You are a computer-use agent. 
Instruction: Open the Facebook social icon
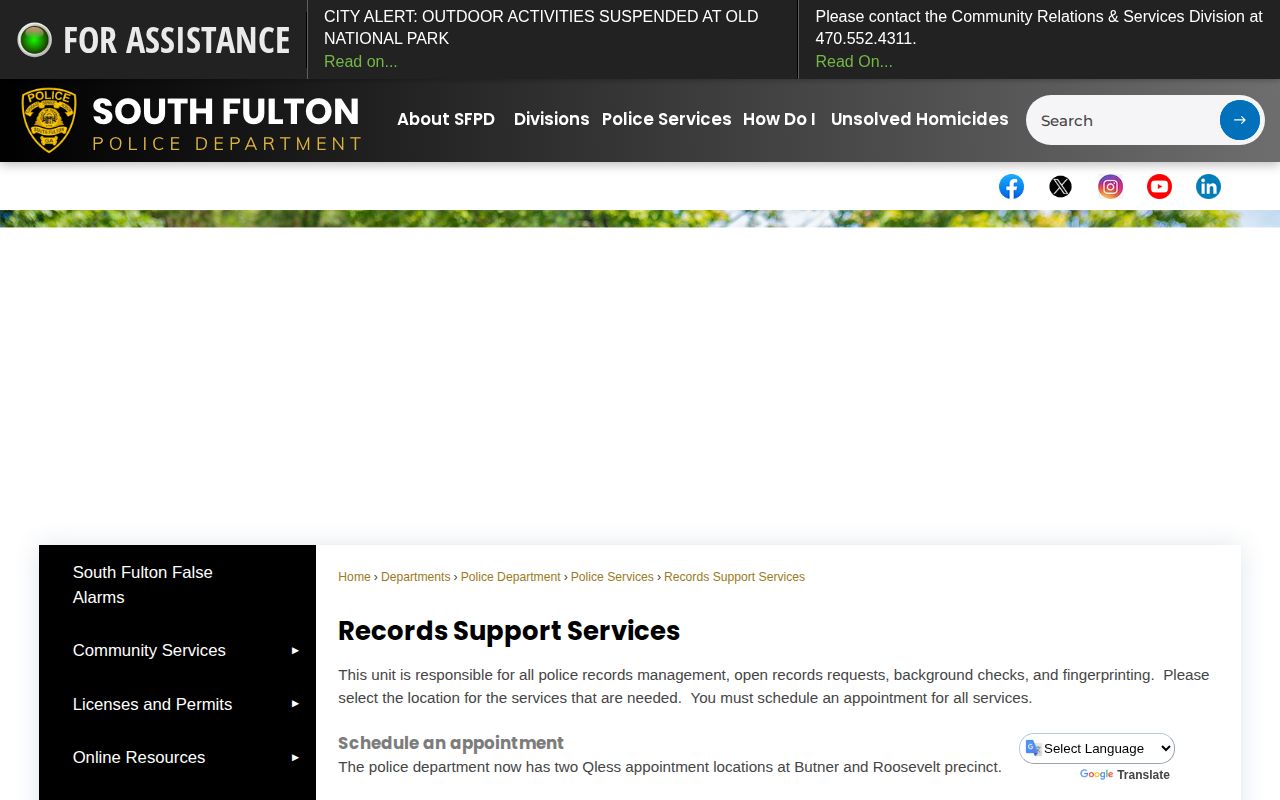pyautogui.click(x=1011, y=187)
